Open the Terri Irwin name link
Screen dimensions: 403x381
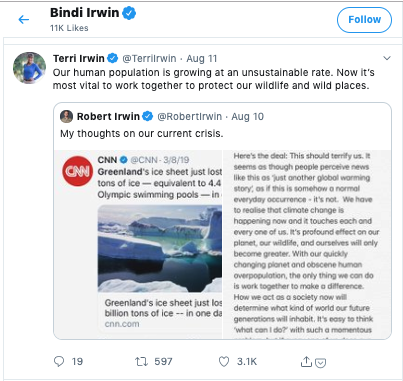[x=79, y=58]
